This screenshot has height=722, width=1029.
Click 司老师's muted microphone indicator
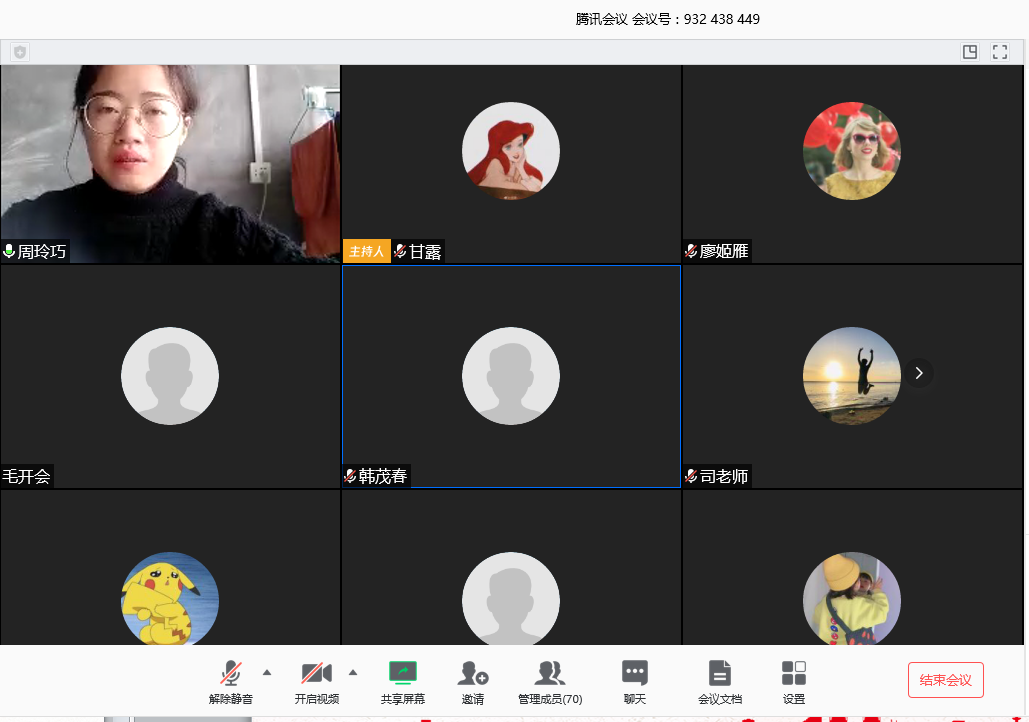(691, 476)
